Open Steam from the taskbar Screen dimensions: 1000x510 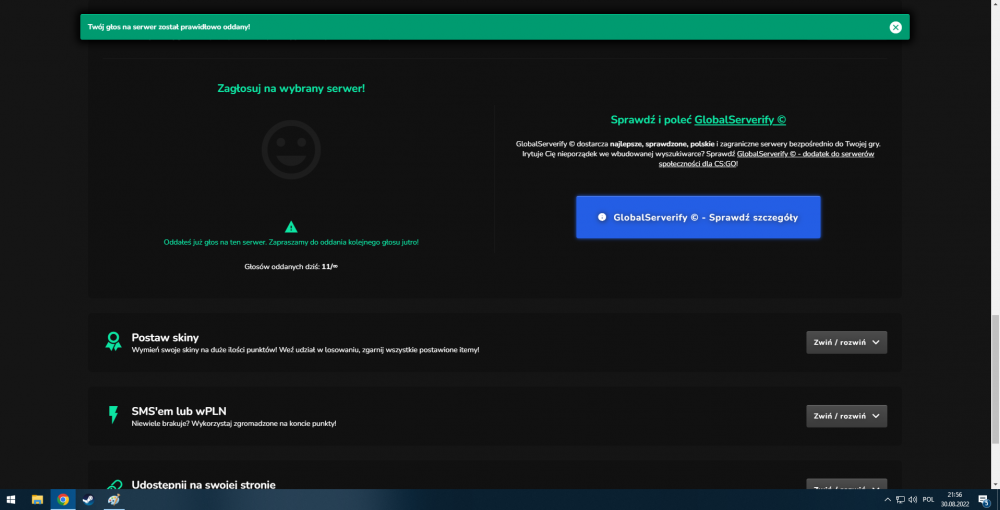point(88,500)
